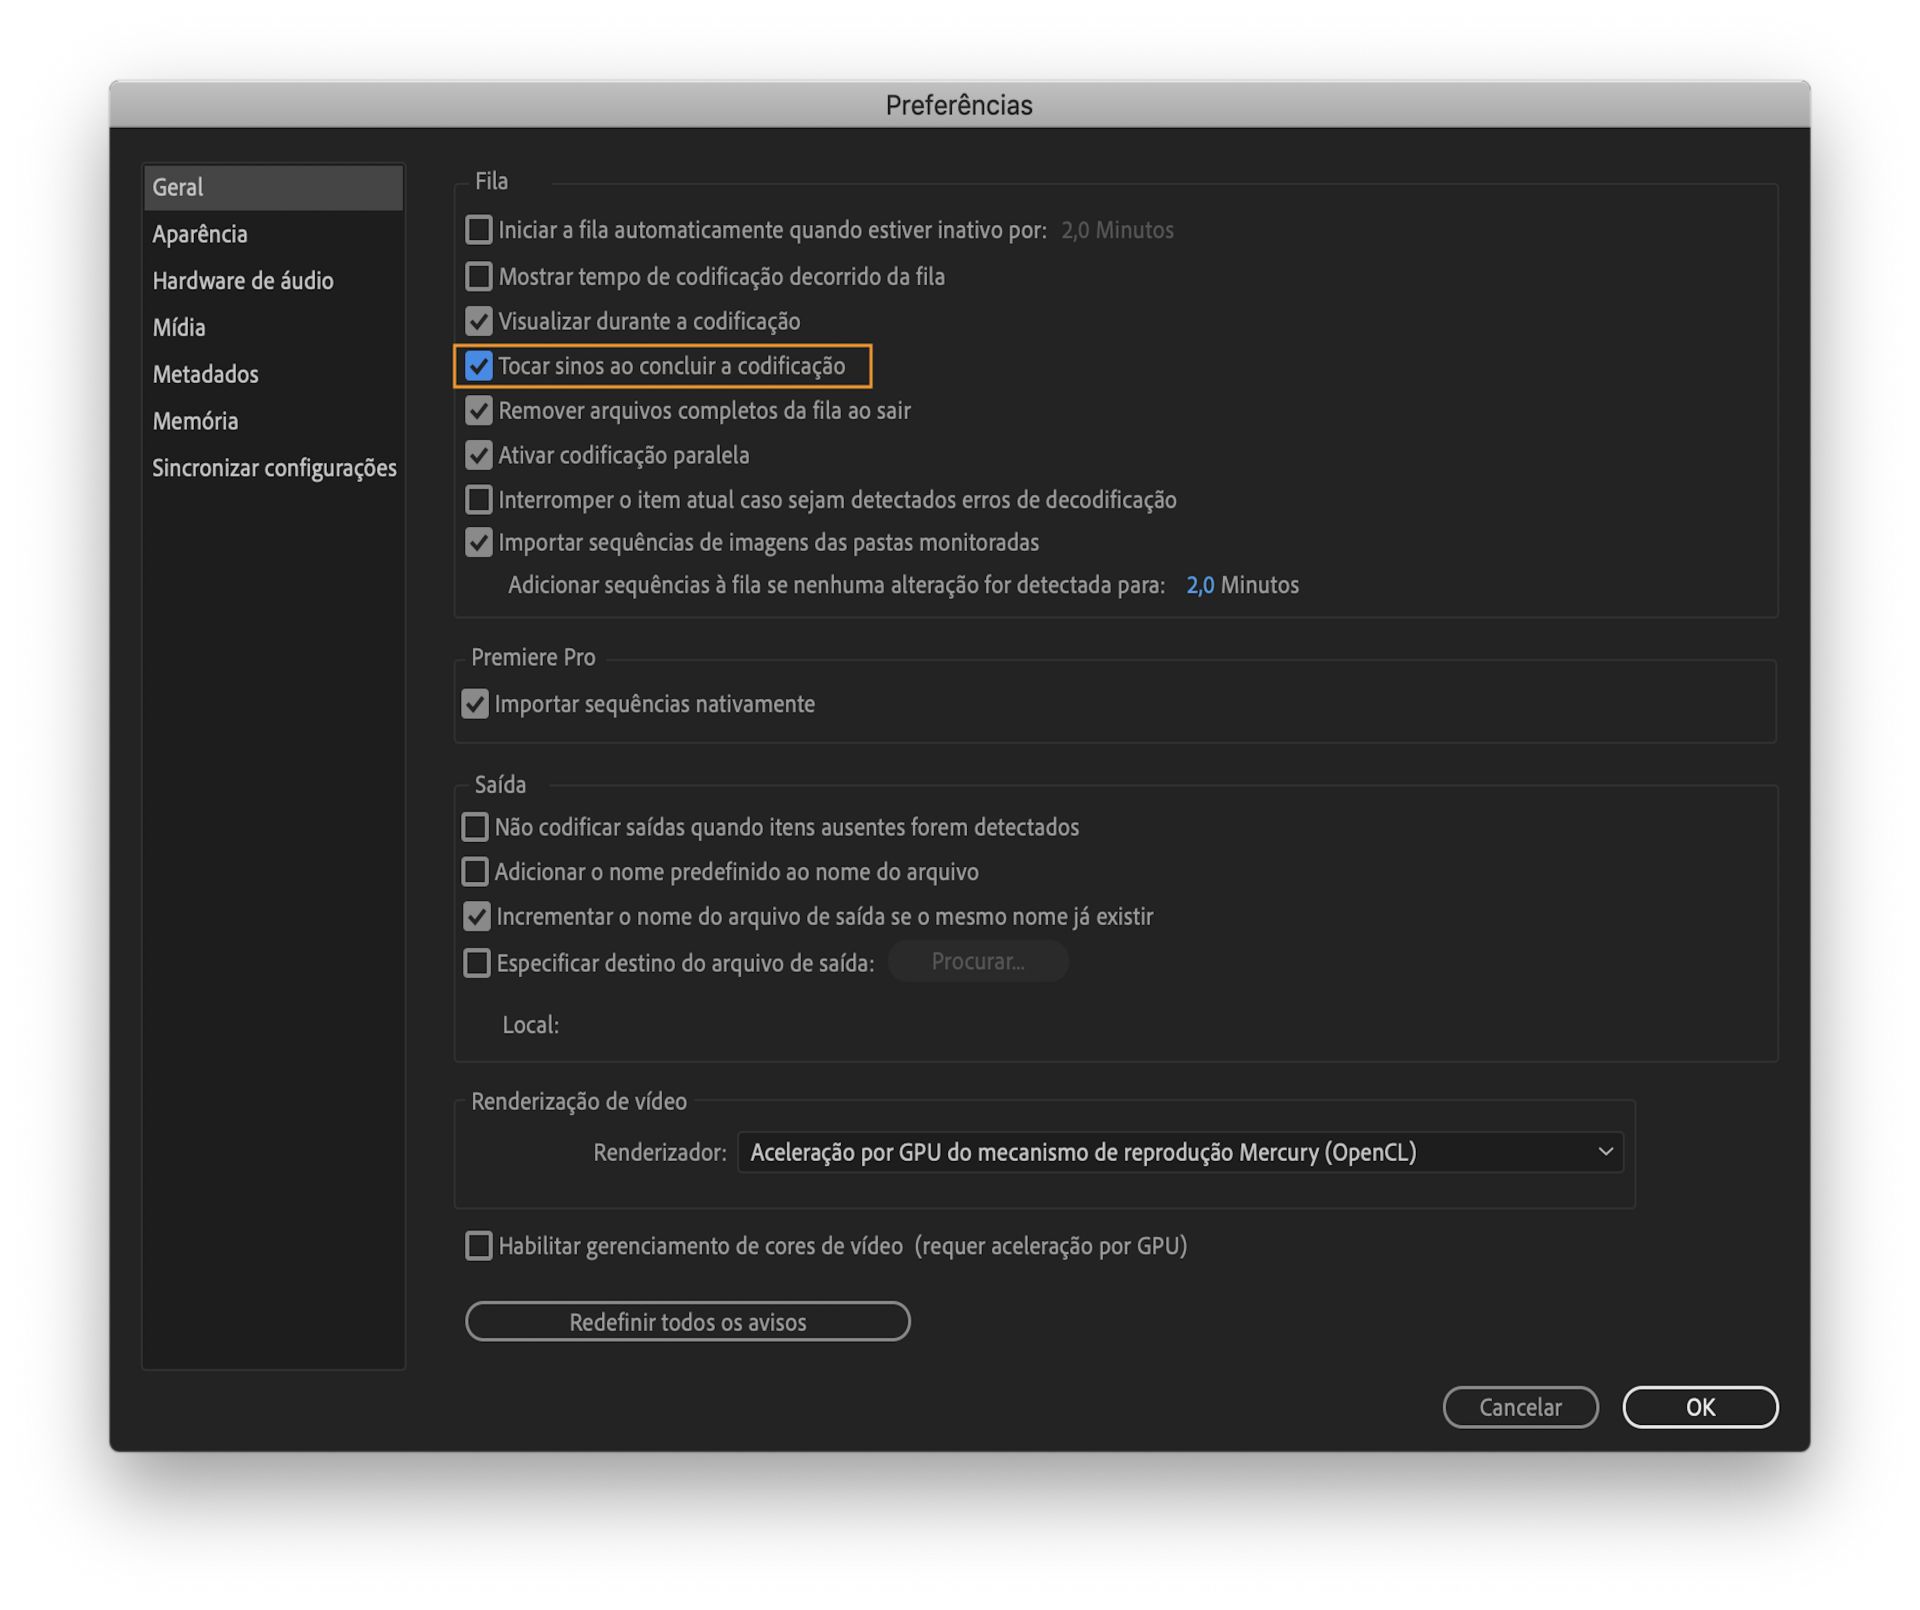
Task: Enable 'Iniciar a fila automaticamente' checkbox
Action: [x=479, y=230]
